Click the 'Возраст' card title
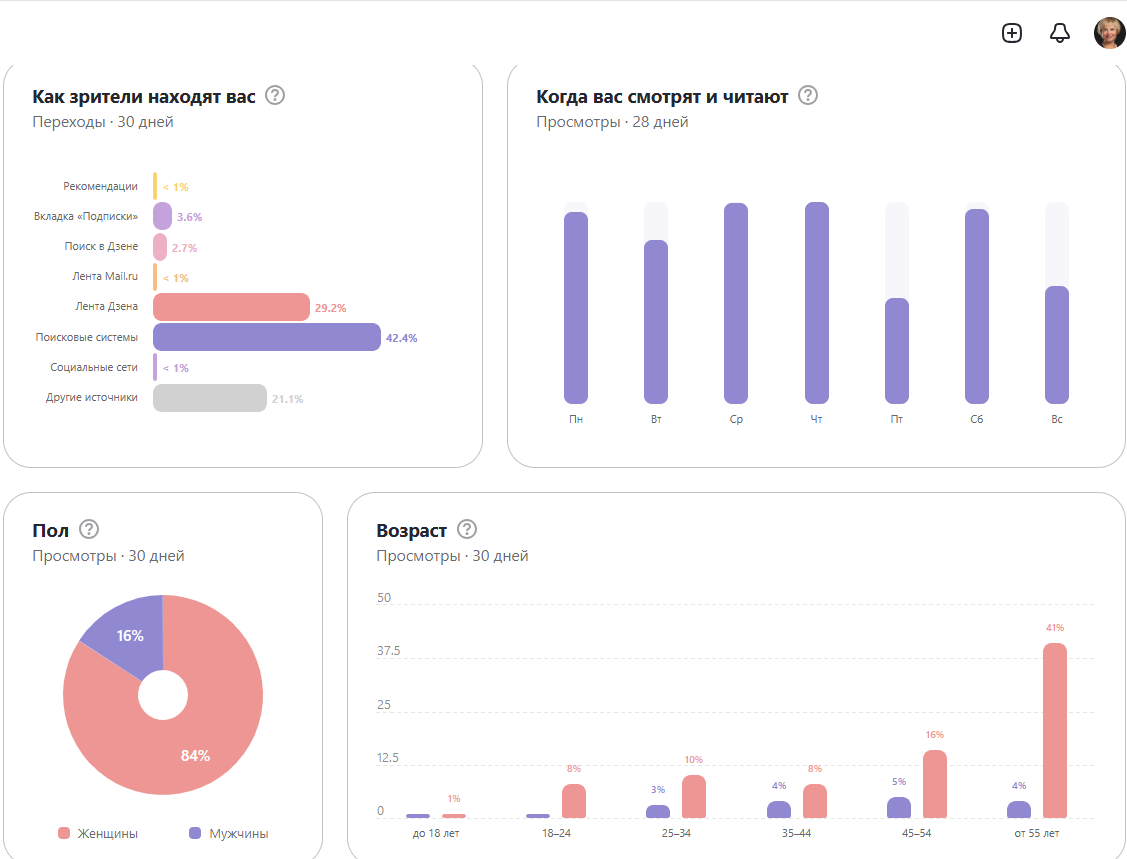This screenshot has height=859, width=1127. coord(411,530)
